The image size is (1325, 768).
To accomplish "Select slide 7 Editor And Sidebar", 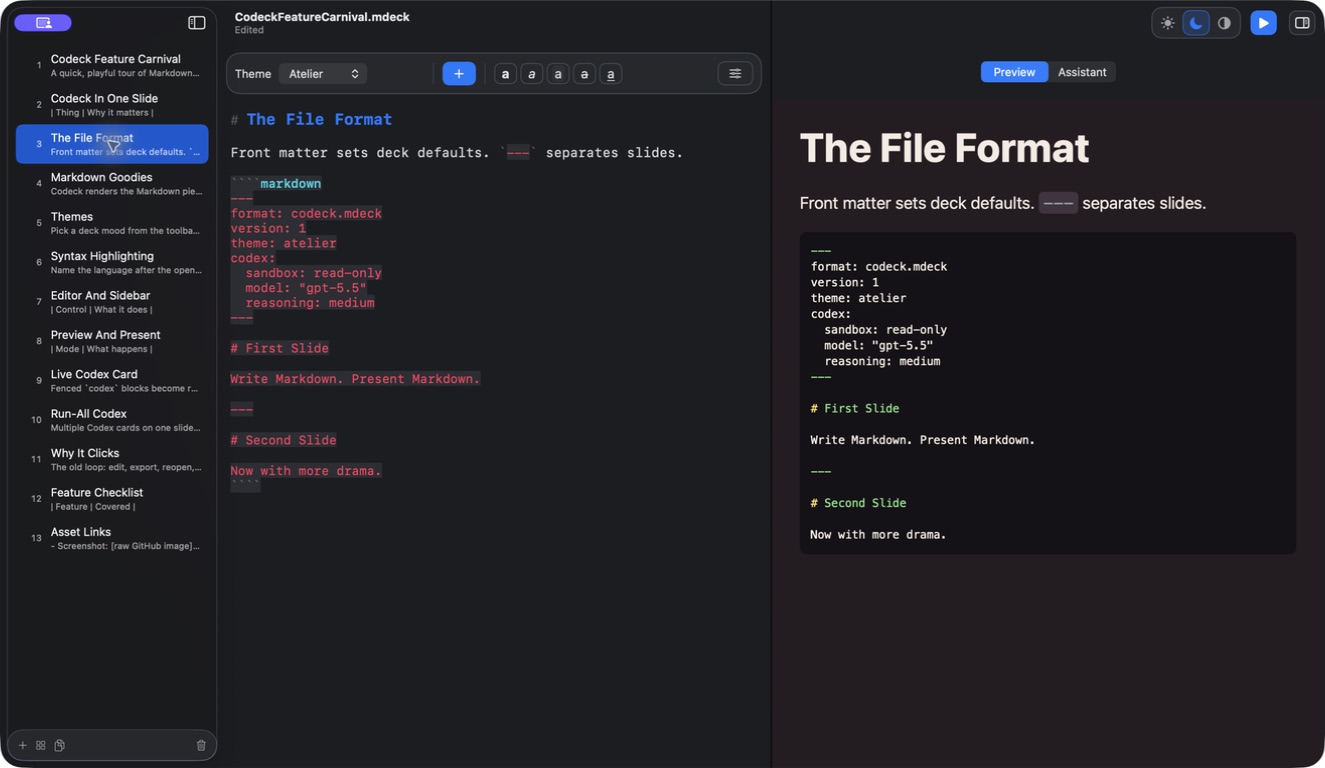I will (112, 302).
